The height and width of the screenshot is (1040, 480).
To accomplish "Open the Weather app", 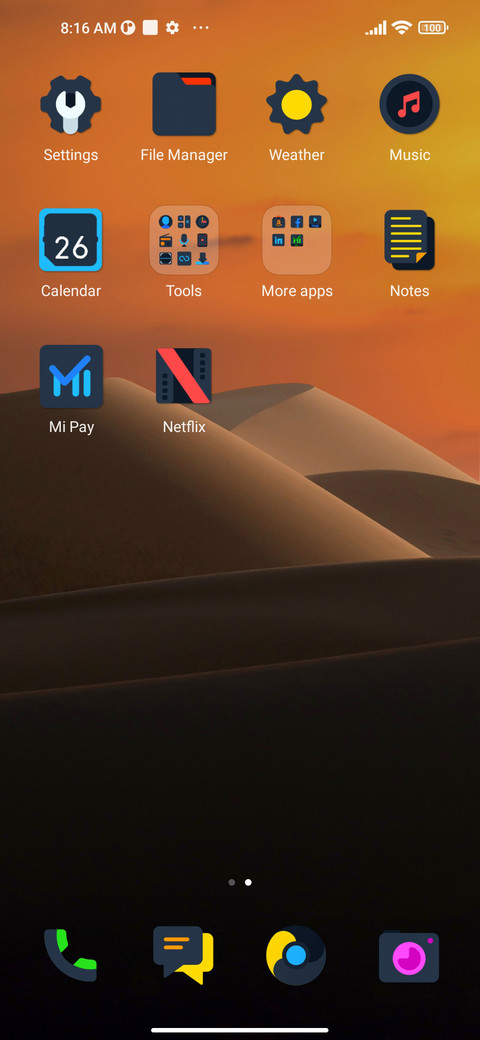I will (x=296, y=104).
